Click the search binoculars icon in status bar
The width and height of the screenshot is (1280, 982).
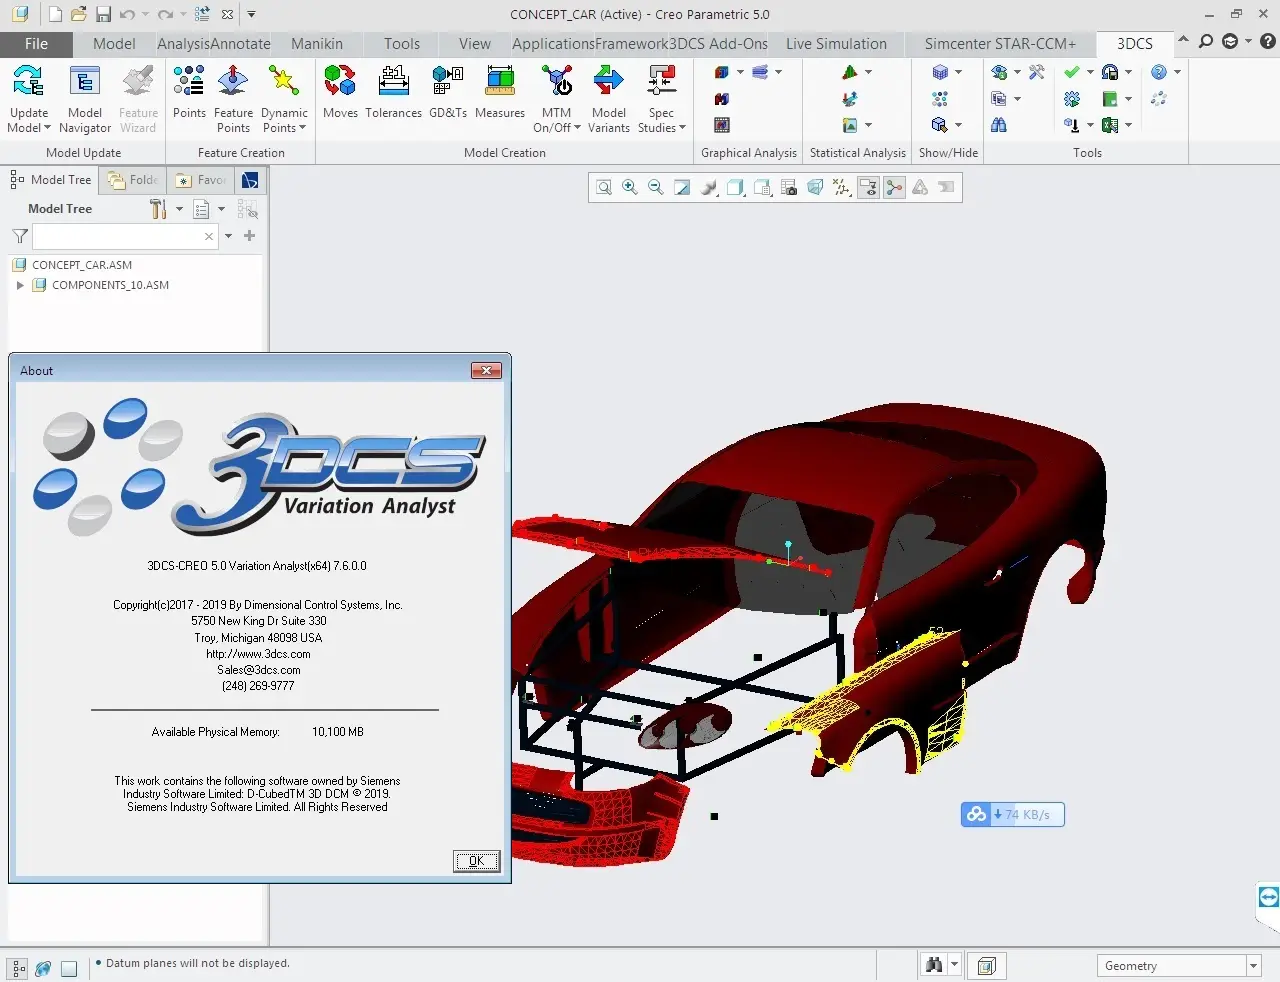pos(934,965)
